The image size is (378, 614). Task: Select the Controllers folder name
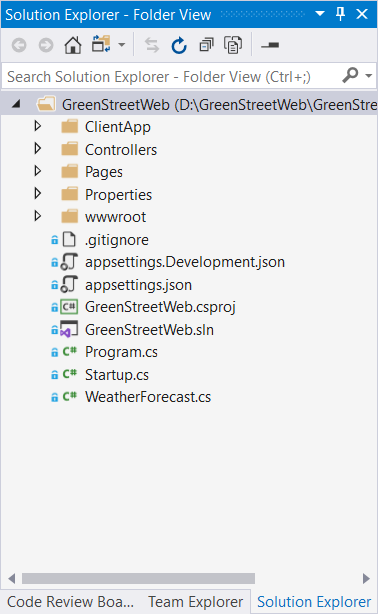(121, 150)
